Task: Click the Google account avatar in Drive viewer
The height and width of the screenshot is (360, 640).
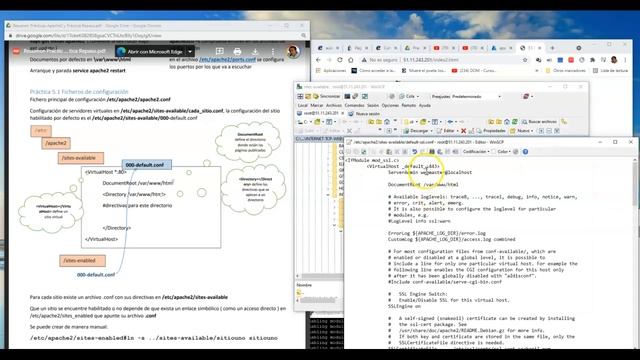Action: click(x=293, y=51)
